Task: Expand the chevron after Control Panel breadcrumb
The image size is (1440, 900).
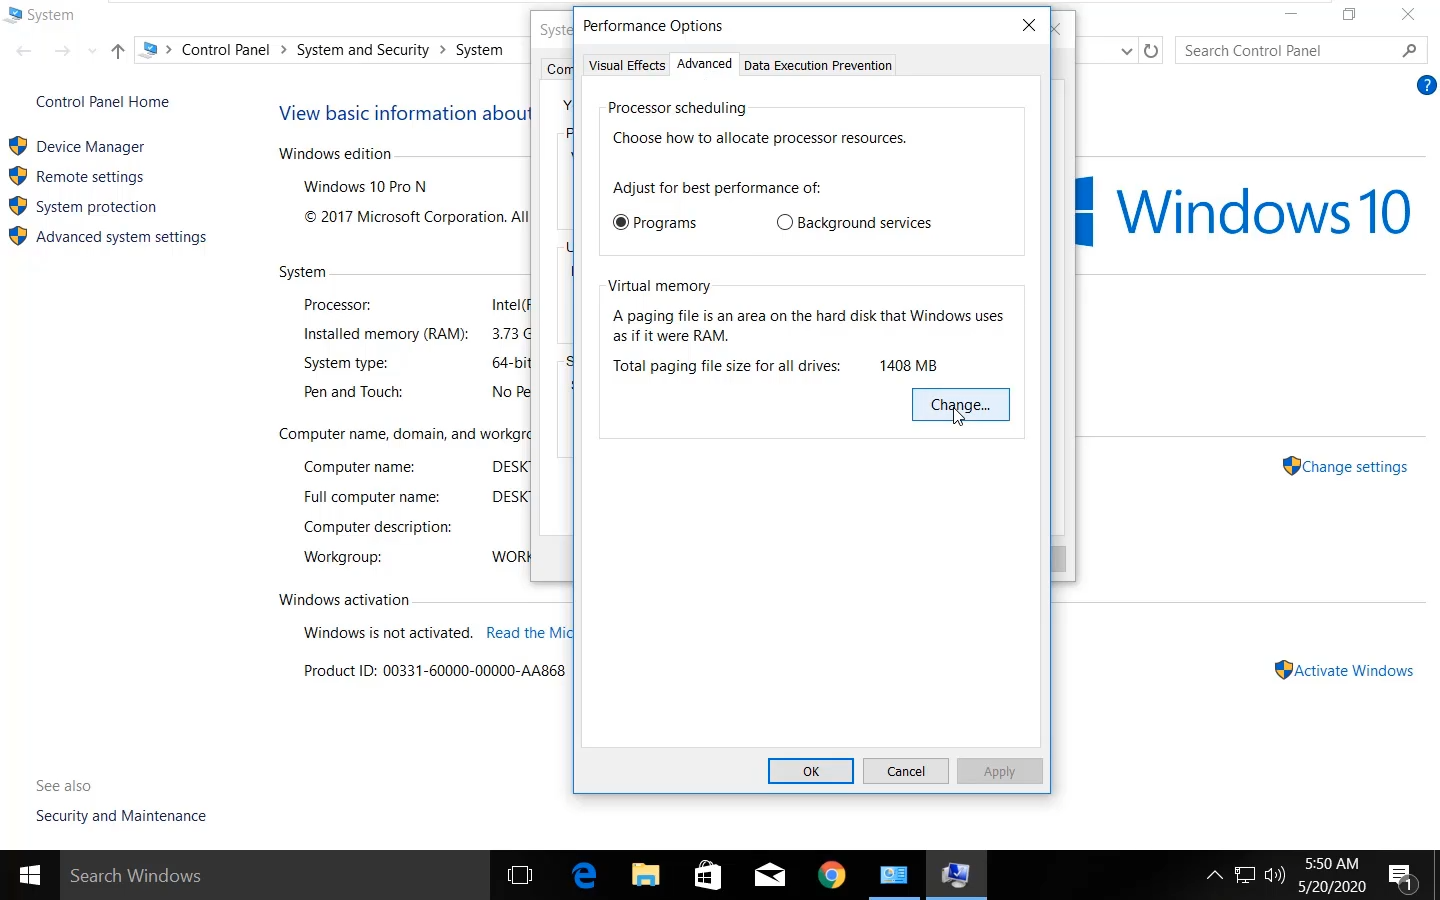Action: (x=284, y=50)
